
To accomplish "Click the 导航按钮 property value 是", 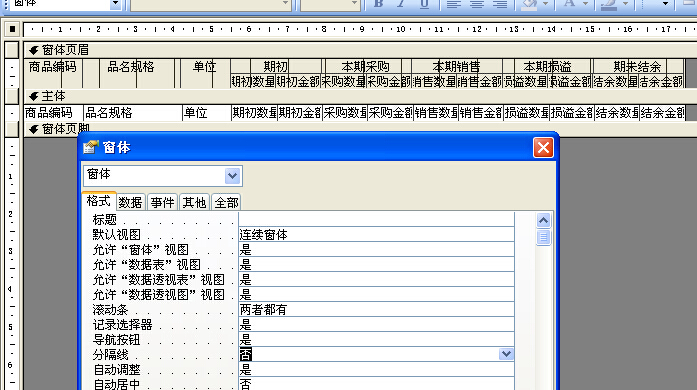I will [377, 339].
